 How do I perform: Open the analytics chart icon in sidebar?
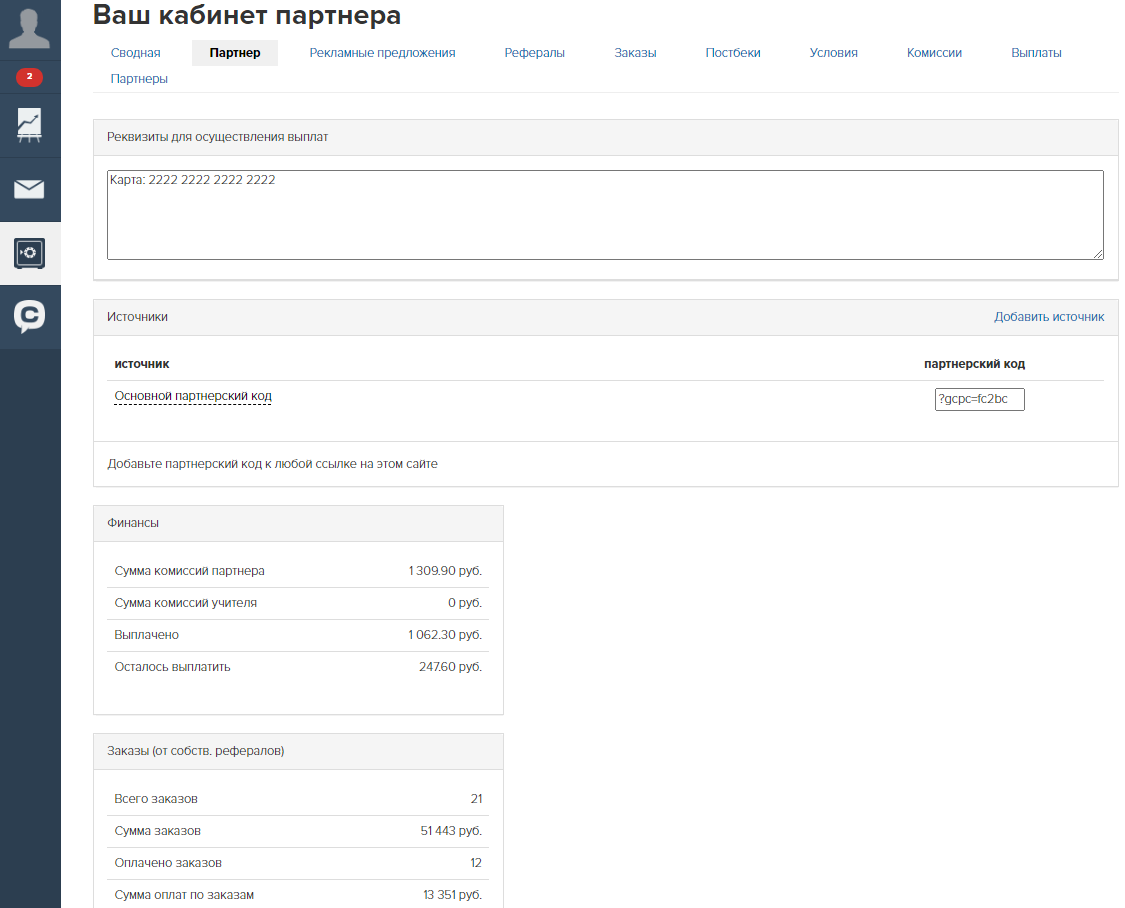(x=29, y=125)
